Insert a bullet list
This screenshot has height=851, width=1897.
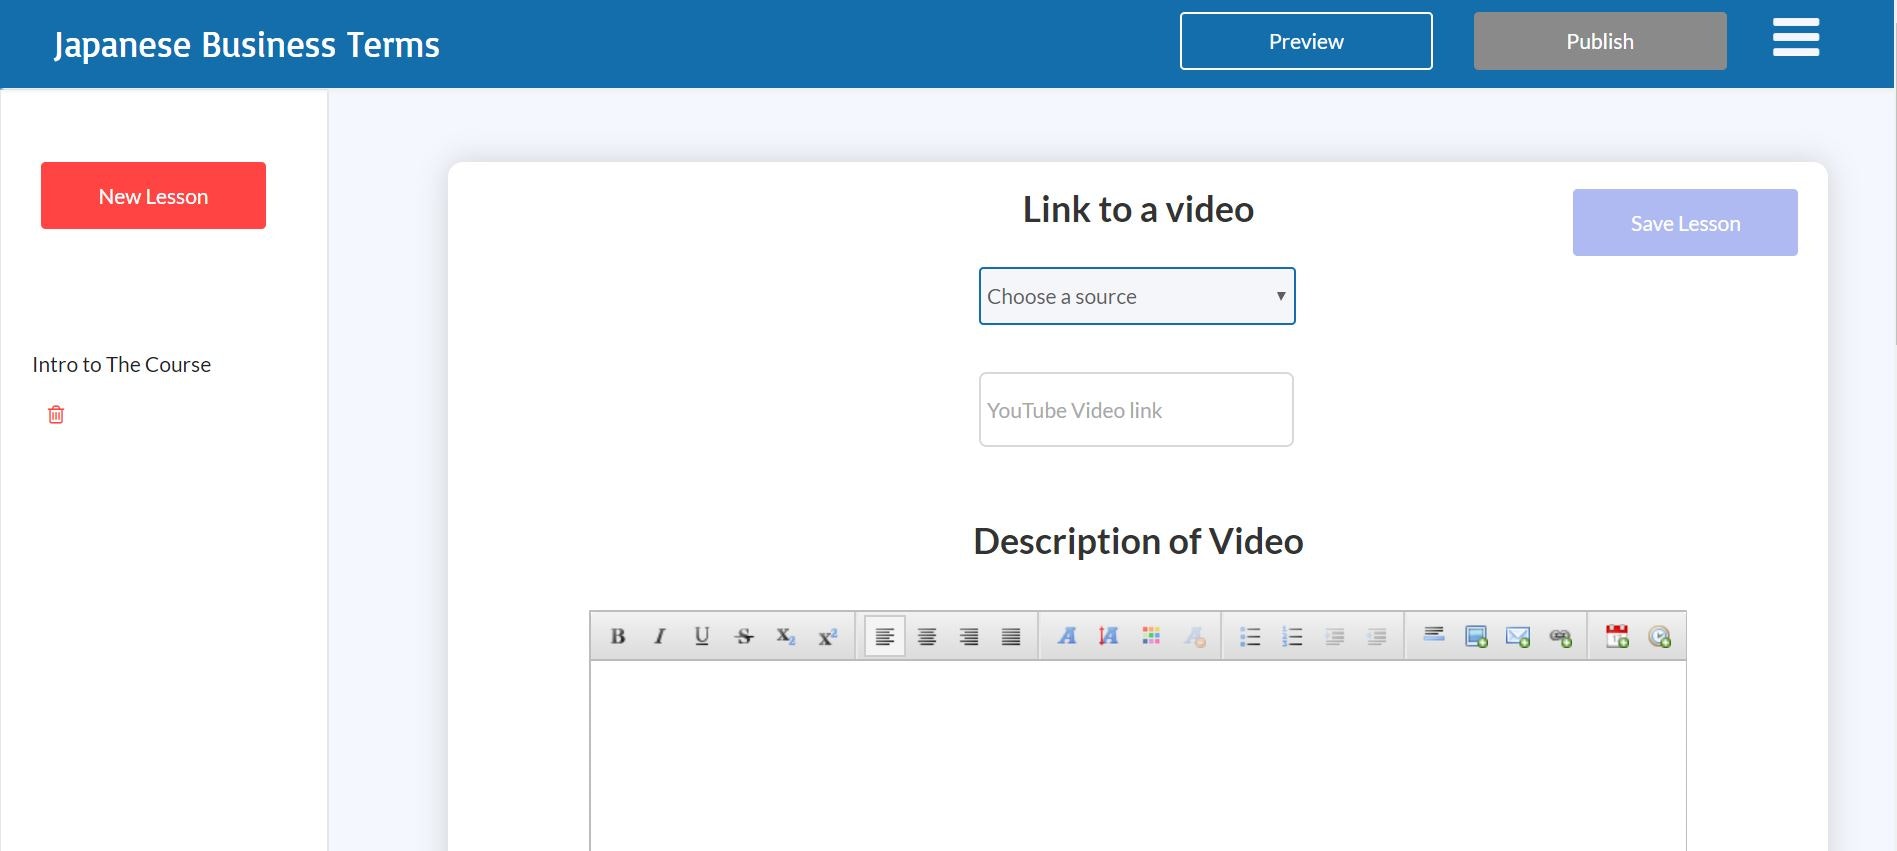coord(1250,636)
